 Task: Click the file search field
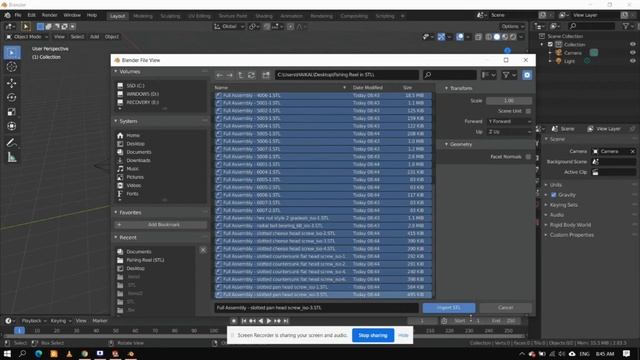coord(449,75)
